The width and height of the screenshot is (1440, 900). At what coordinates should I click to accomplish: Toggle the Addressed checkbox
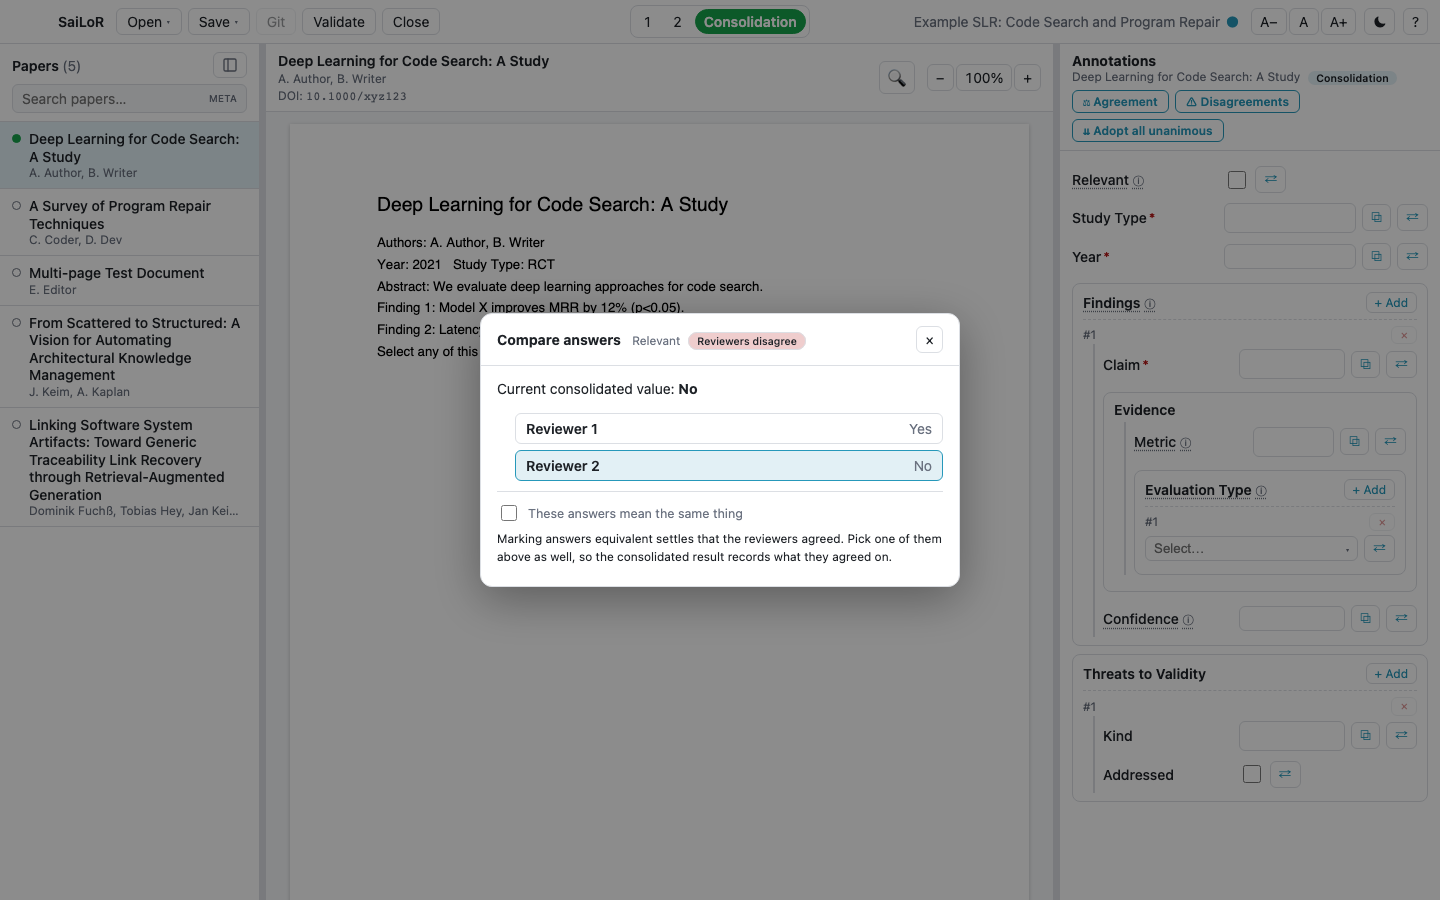click(1252, 774)
